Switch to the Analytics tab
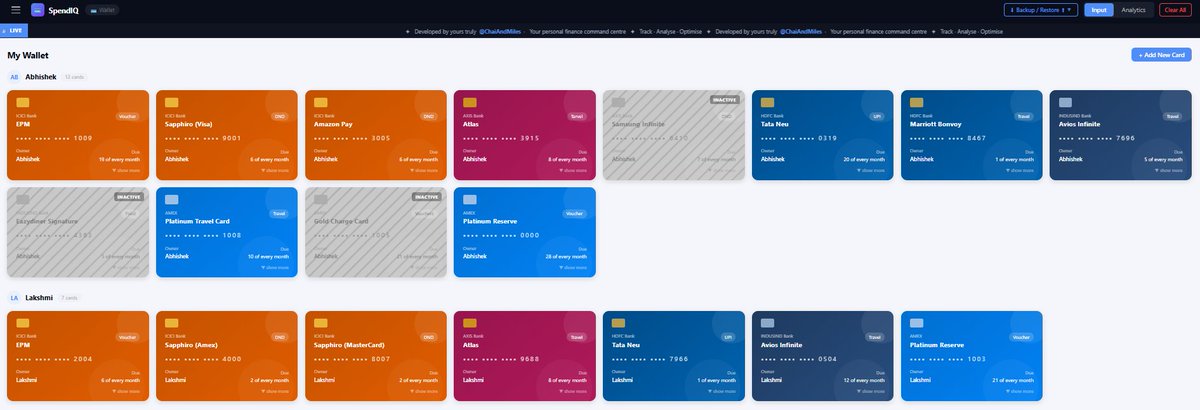The height and width of the screenshot is (410, 1200). tap(1134, 10)
